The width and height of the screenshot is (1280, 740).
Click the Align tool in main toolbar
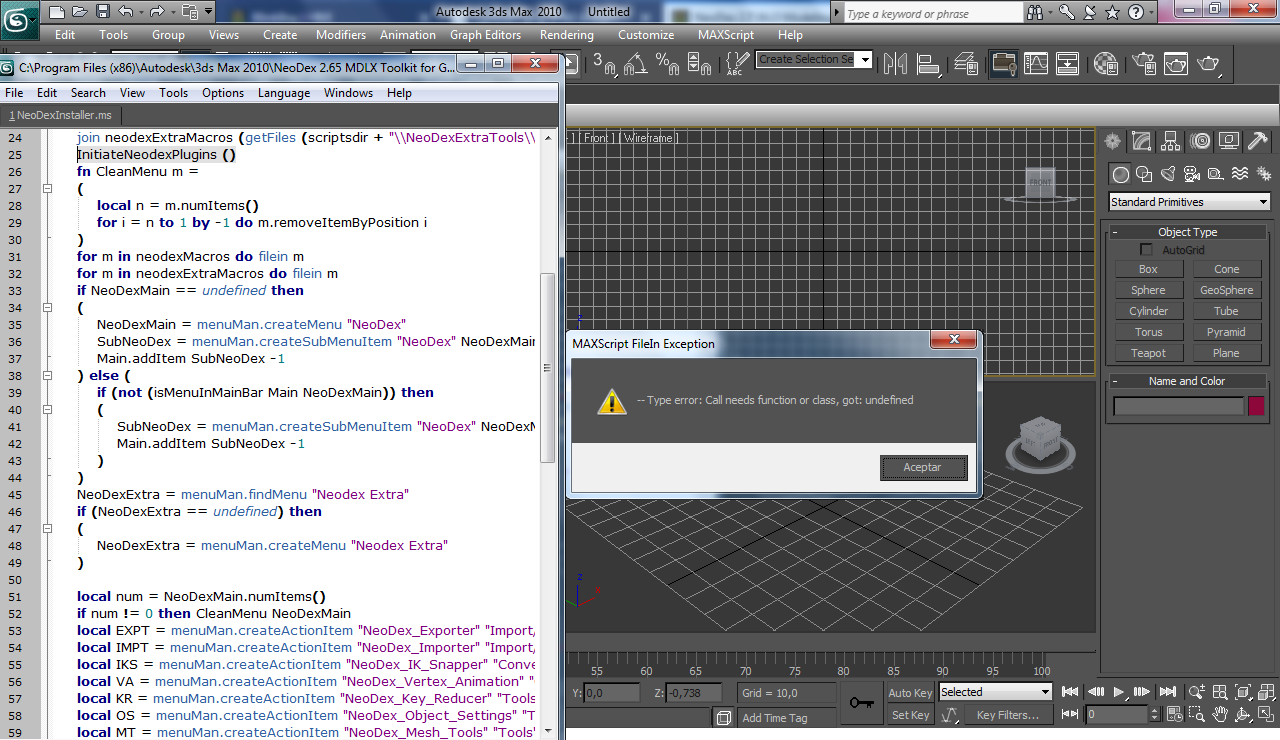point(929,64)
